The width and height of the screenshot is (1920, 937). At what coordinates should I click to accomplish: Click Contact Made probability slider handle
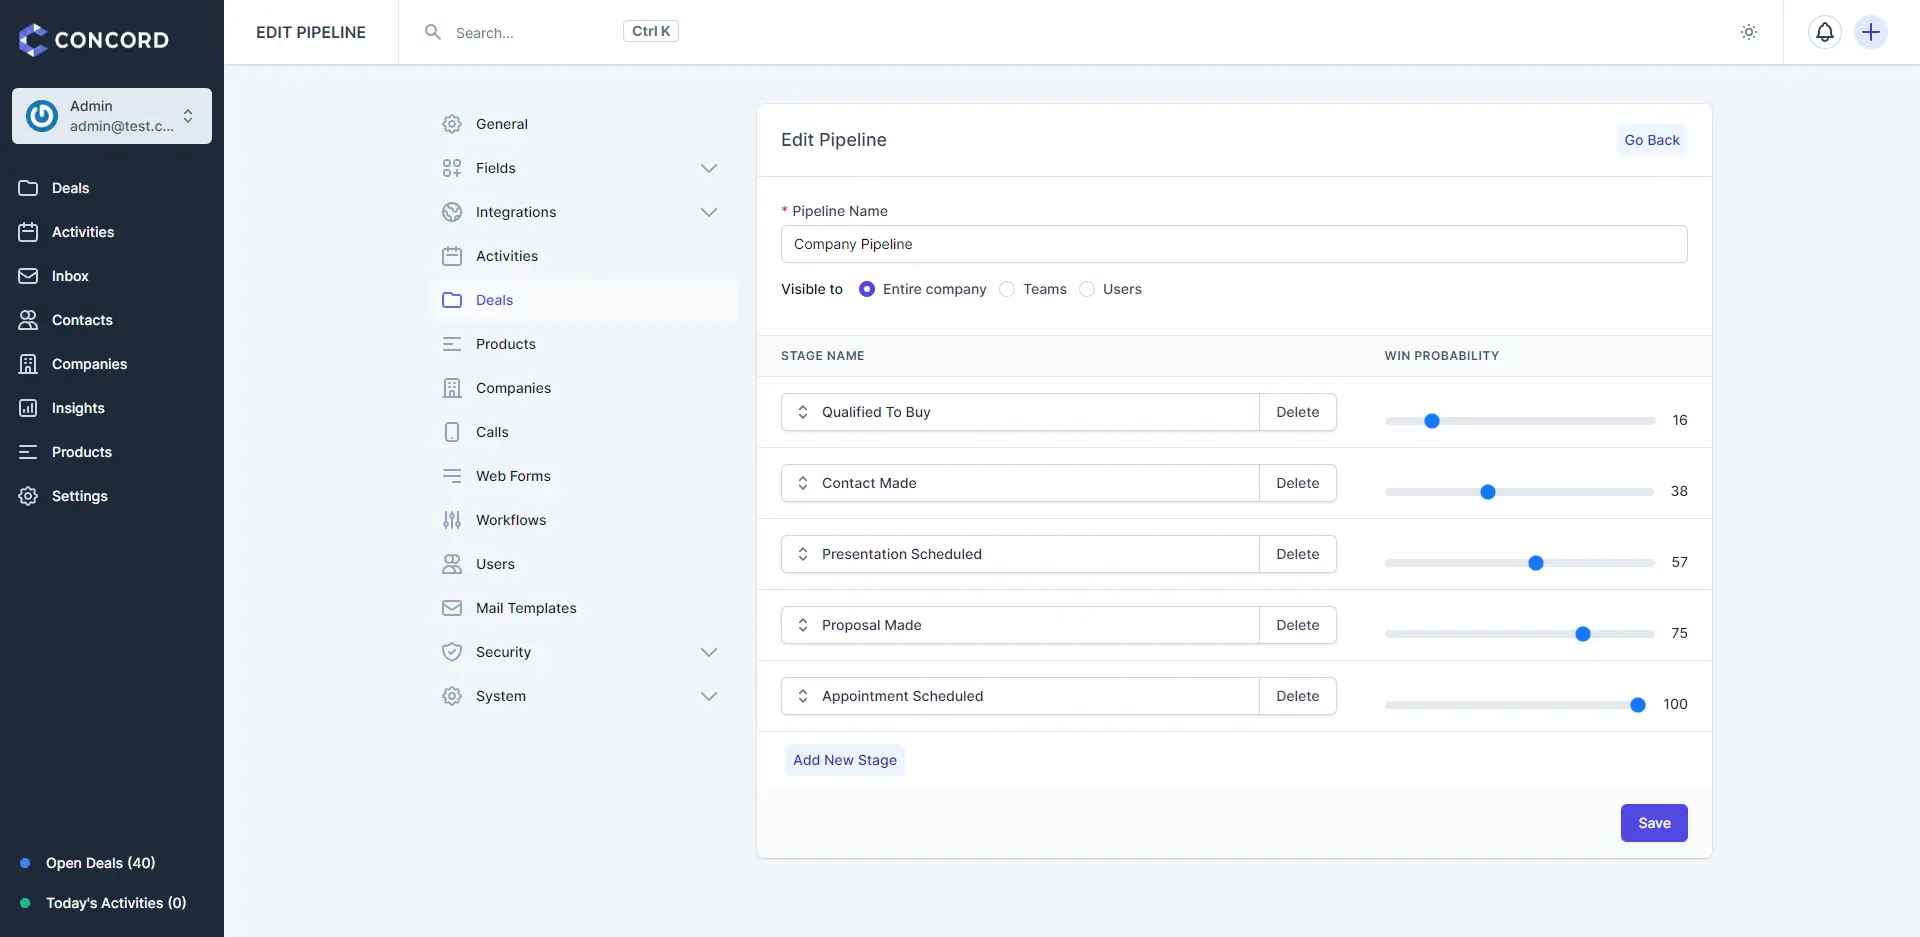(1488, 492)
